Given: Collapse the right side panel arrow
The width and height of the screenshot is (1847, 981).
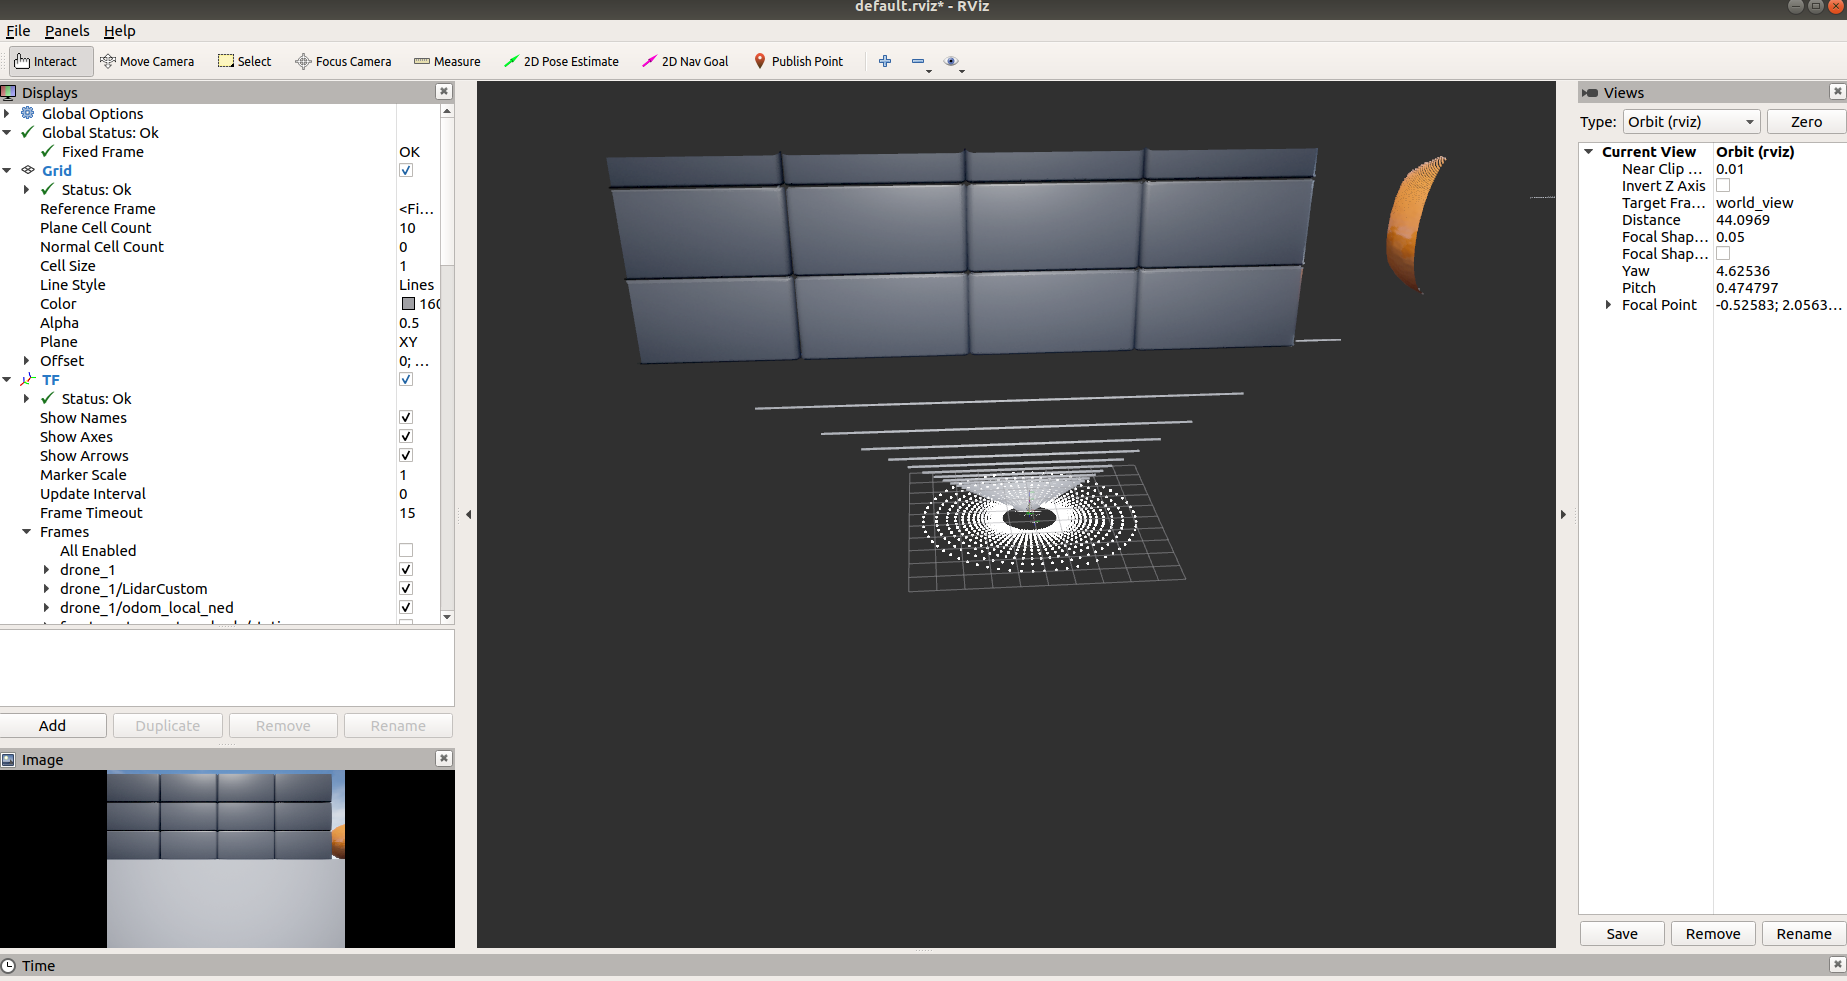Looking at the screenshot, I should pyautogui.click(x=1563, y=514).
